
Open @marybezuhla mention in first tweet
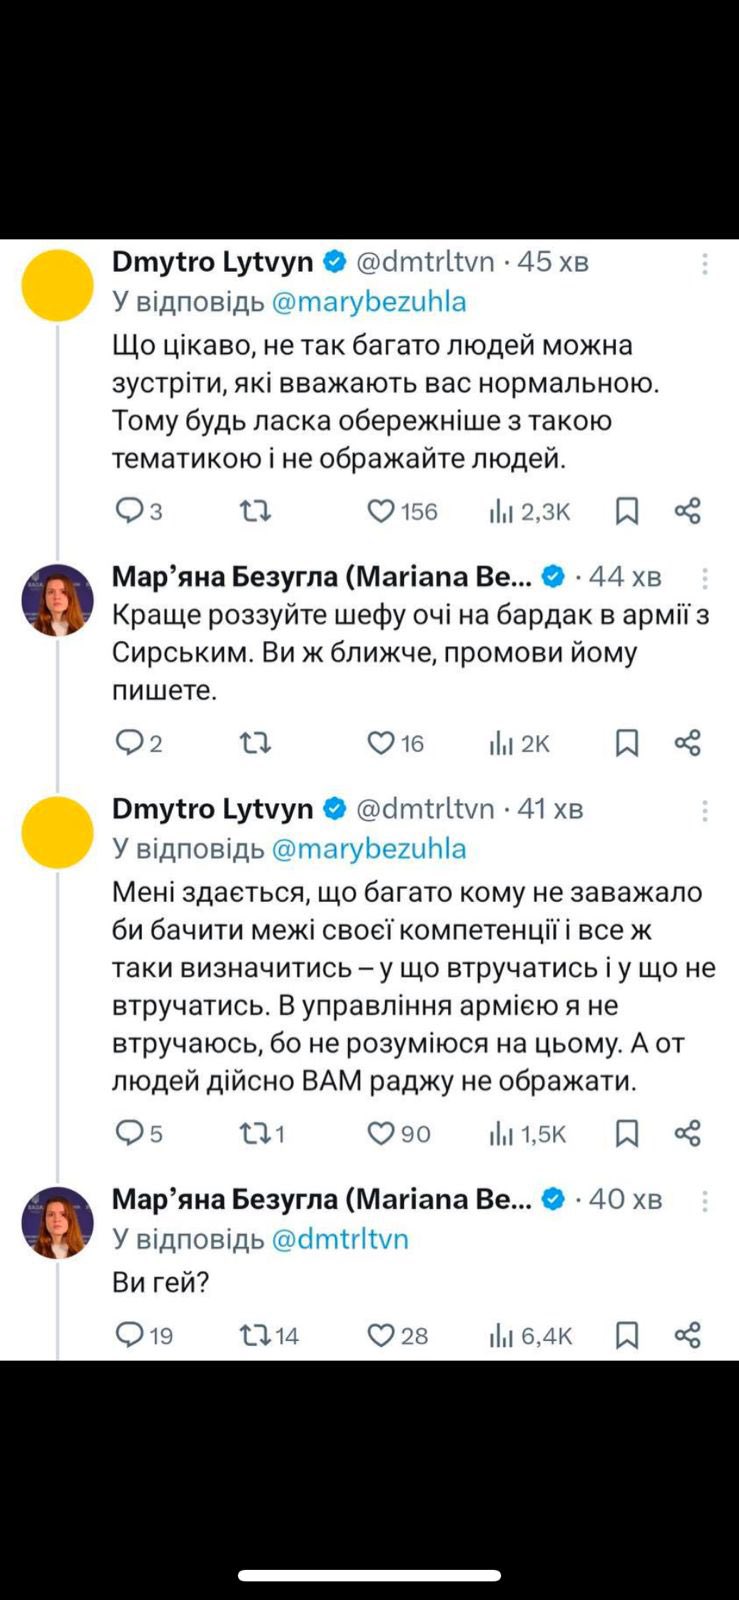368,302
